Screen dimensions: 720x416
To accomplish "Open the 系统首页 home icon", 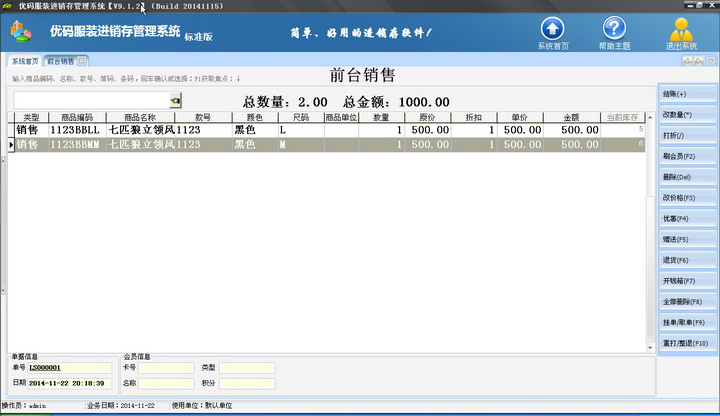I will click(x=552, y=33).
